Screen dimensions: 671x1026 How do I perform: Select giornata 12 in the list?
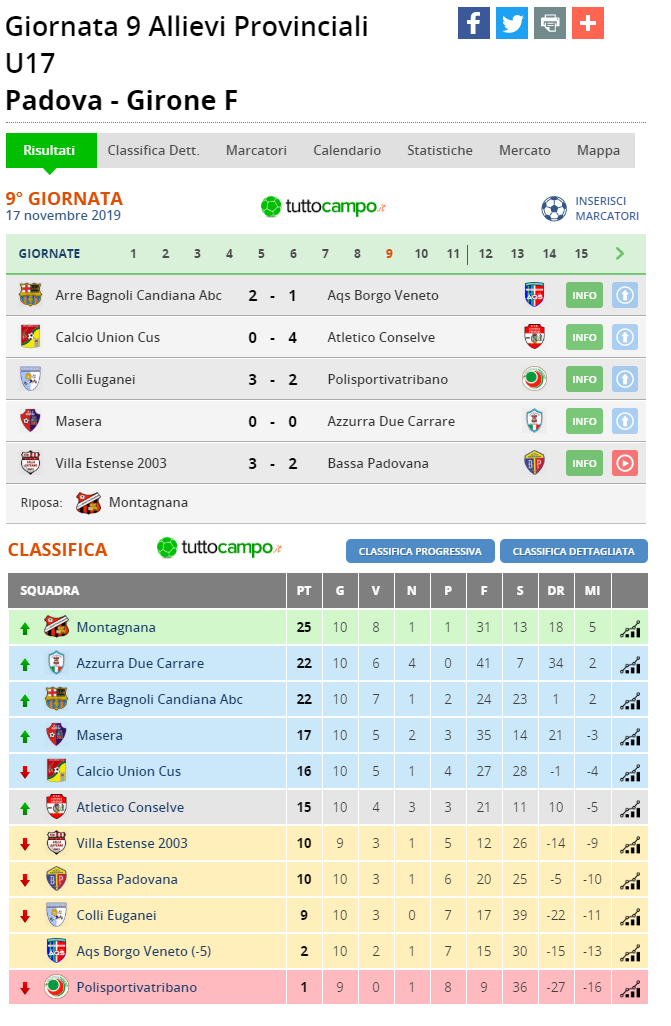point(486,254)
